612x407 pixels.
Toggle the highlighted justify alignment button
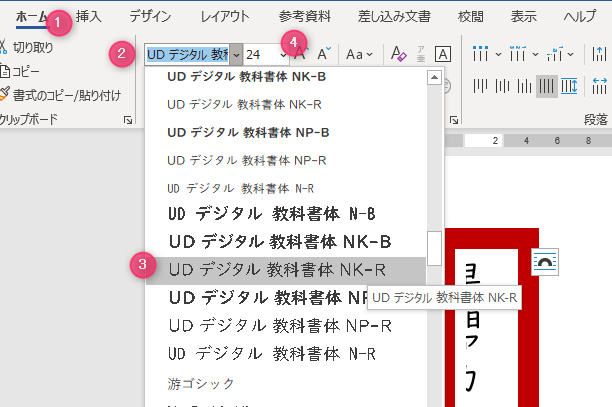[x=547, y=87]
